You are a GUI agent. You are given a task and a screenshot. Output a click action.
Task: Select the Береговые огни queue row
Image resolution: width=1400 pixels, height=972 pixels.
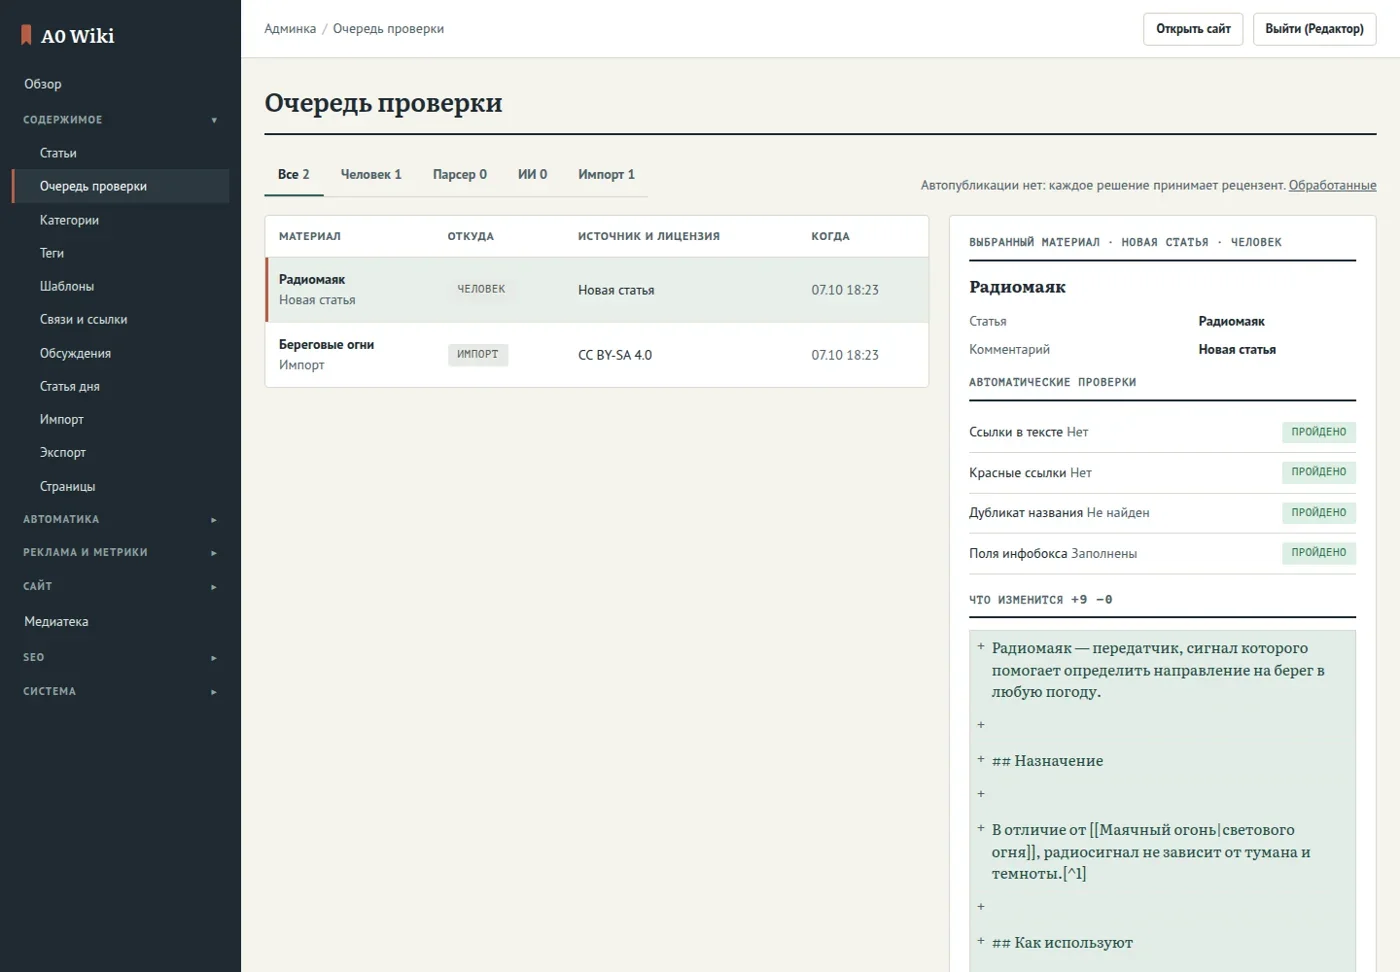[597, 355]
